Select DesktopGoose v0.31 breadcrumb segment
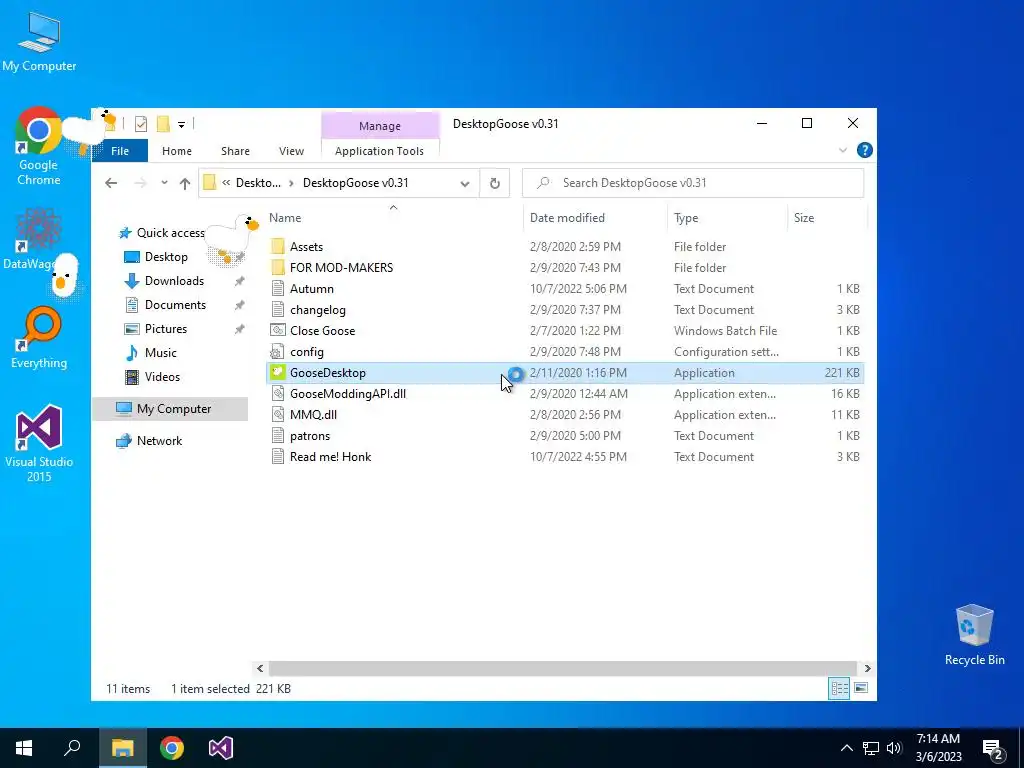The height and width of the screenshot is (768, 1024). pos(355,183)
